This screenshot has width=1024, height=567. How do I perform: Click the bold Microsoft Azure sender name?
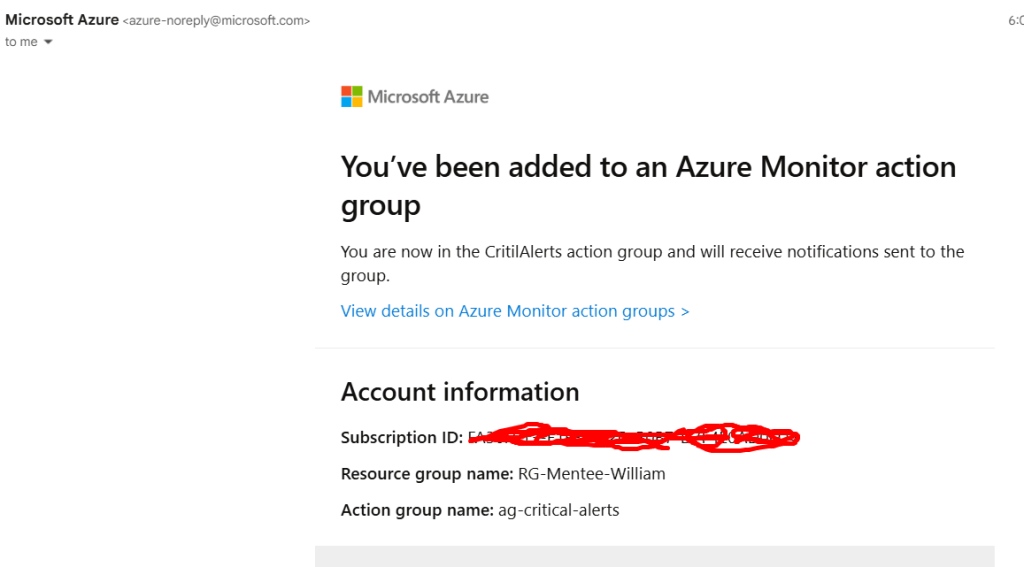pyautogui.click(x=62, y=20)
